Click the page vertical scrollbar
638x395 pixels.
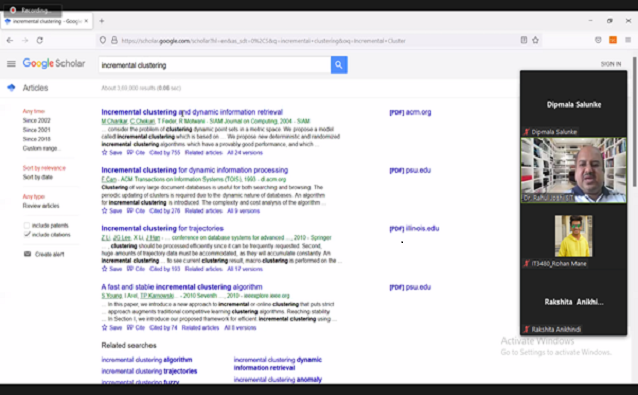(x=634, y=122)
